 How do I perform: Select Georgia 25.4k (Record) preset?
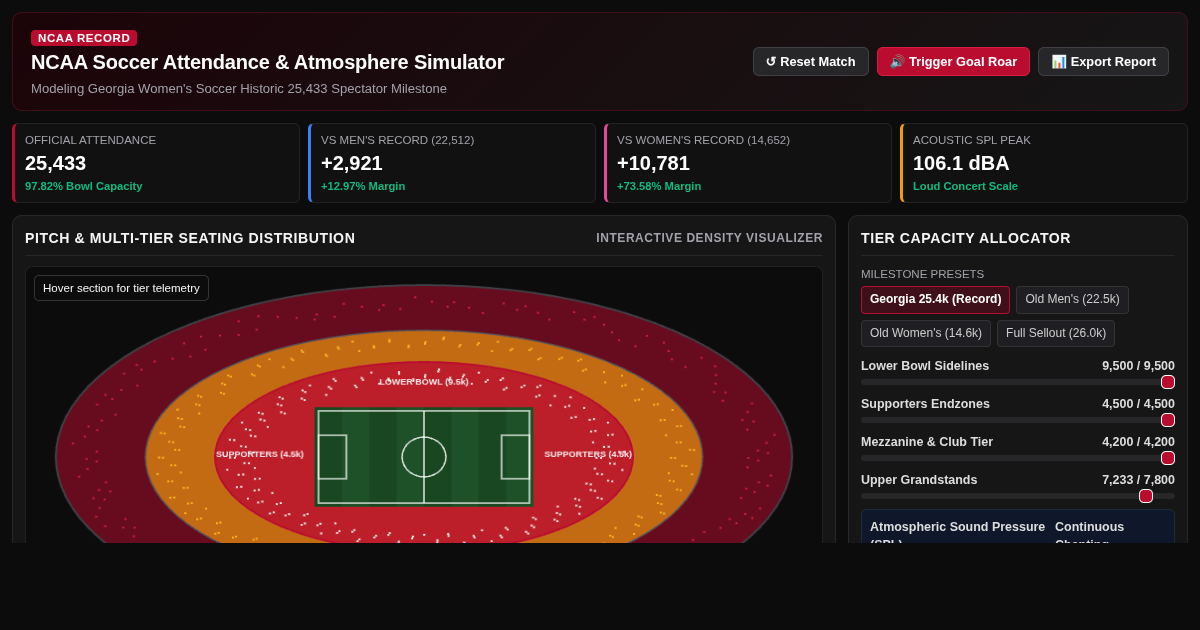[935, 300]
